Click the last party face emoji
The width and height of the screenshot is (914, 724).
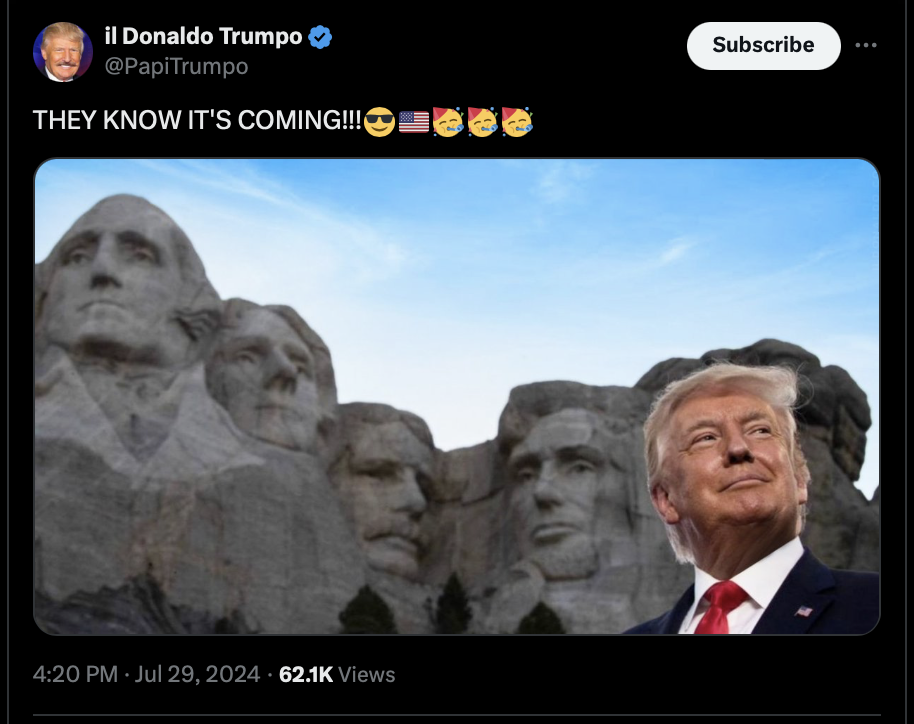[x=516, y=121]
